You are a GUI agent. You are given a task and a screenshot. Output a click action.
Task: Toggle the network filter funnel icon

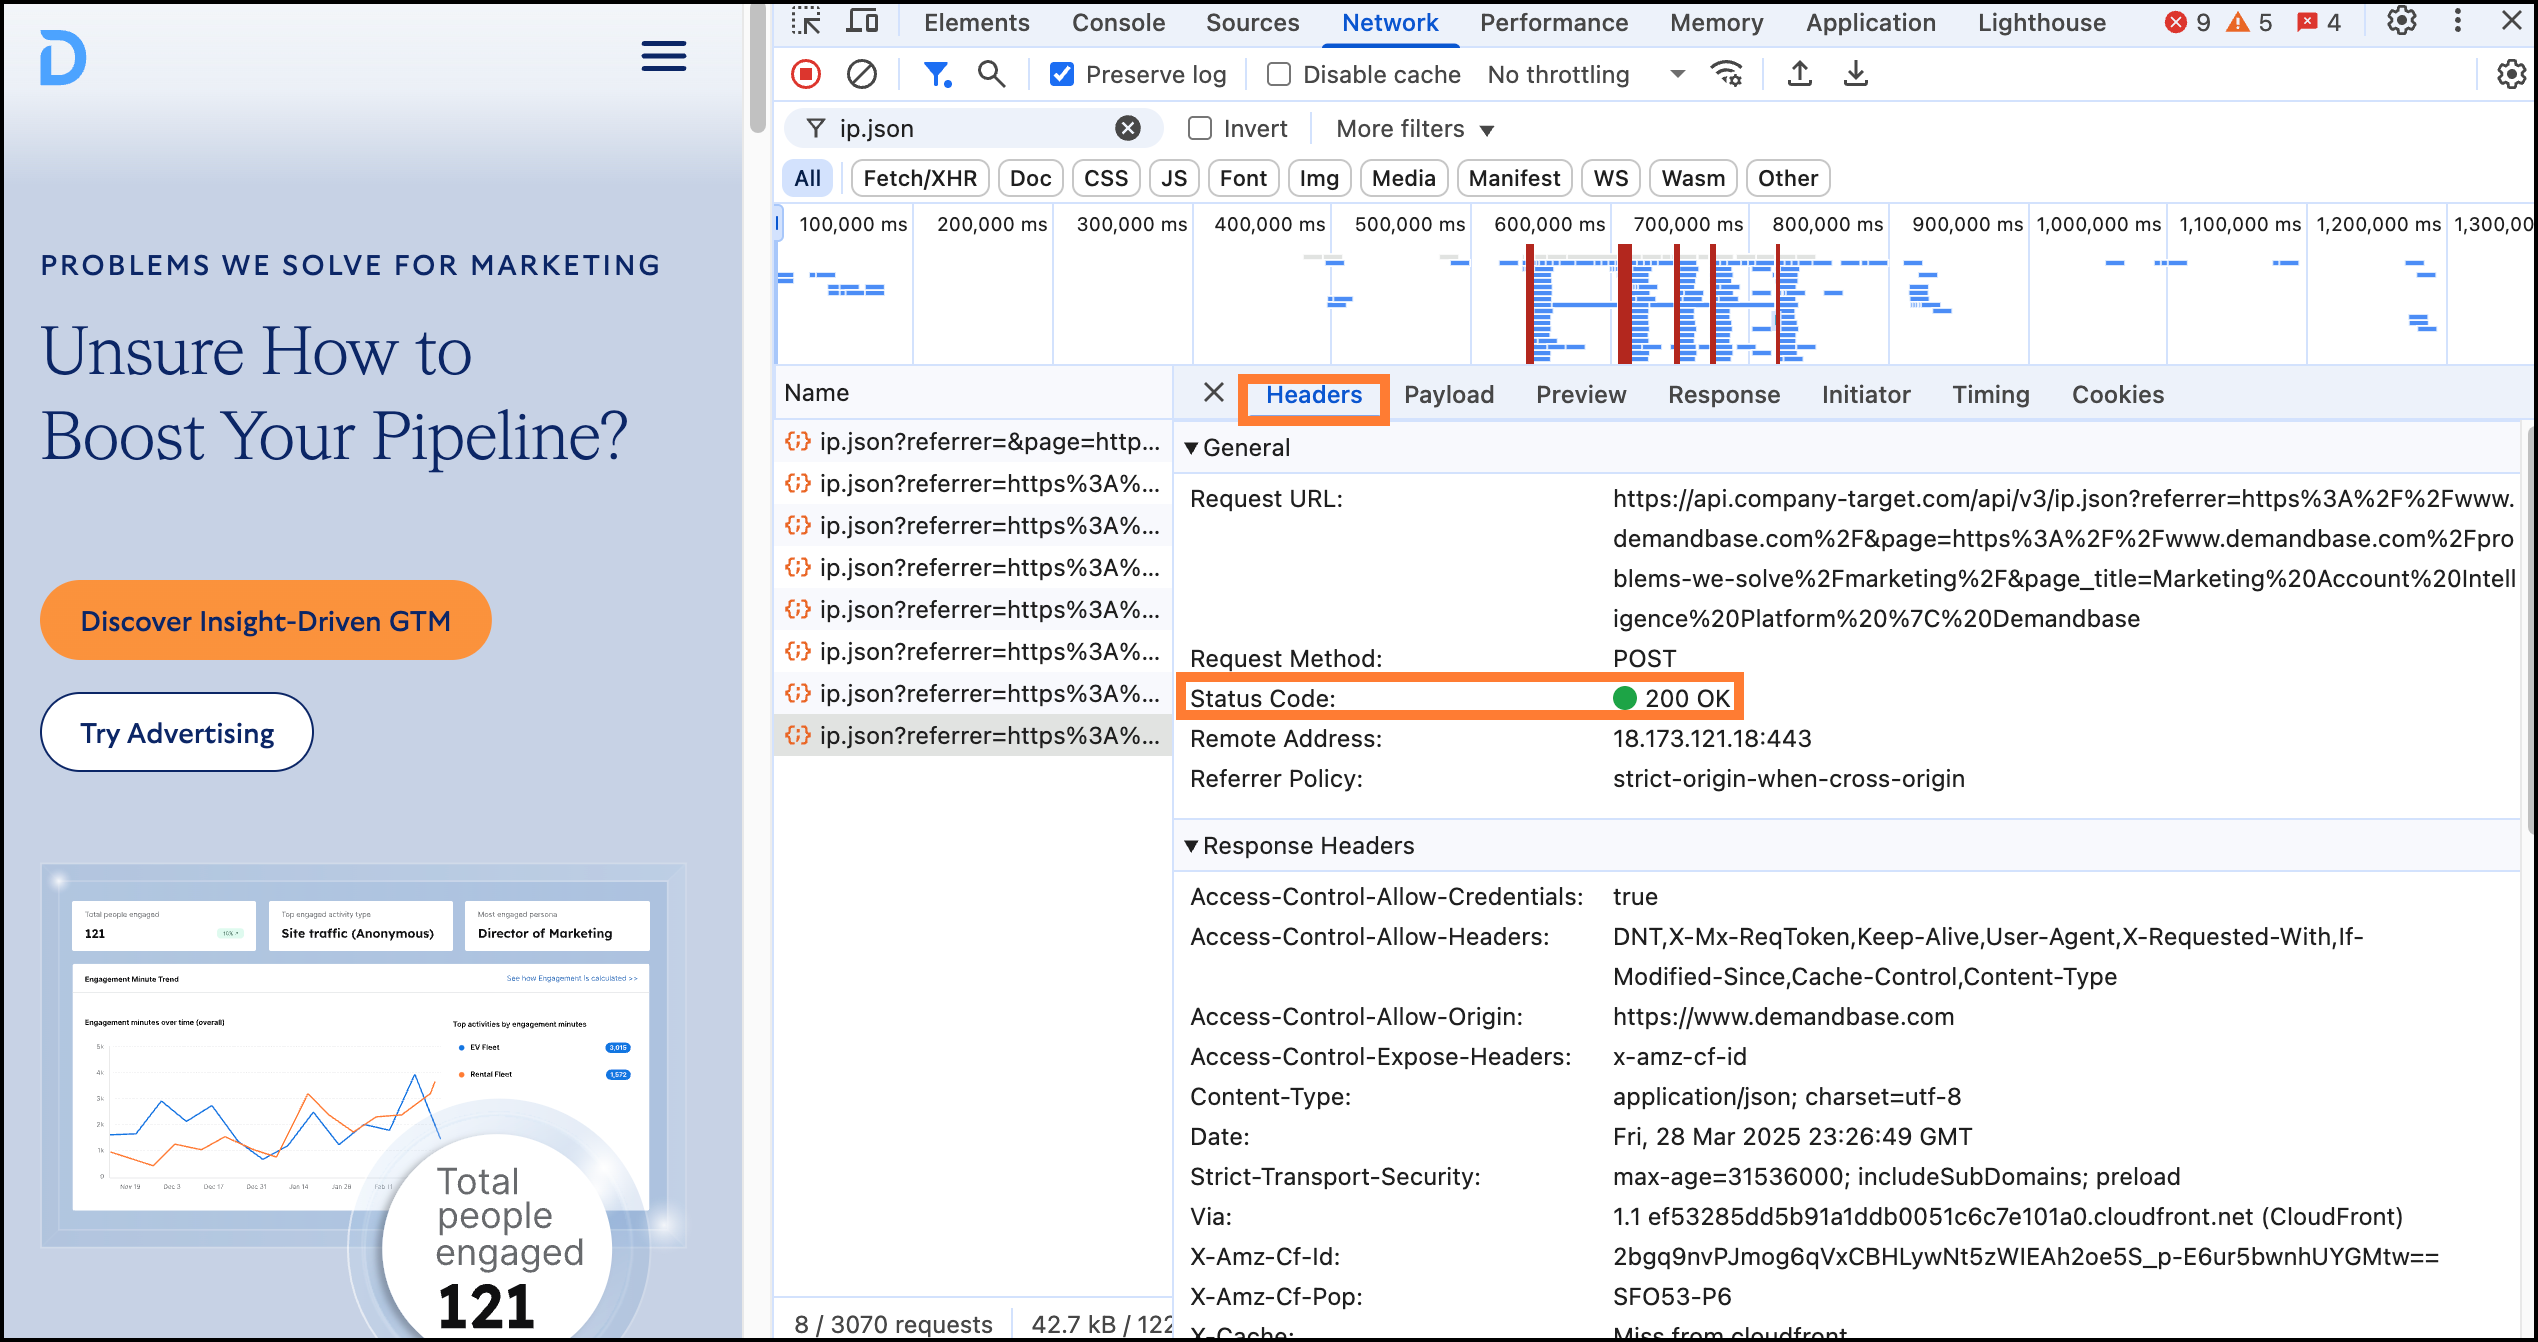click(x=936, y=74)
